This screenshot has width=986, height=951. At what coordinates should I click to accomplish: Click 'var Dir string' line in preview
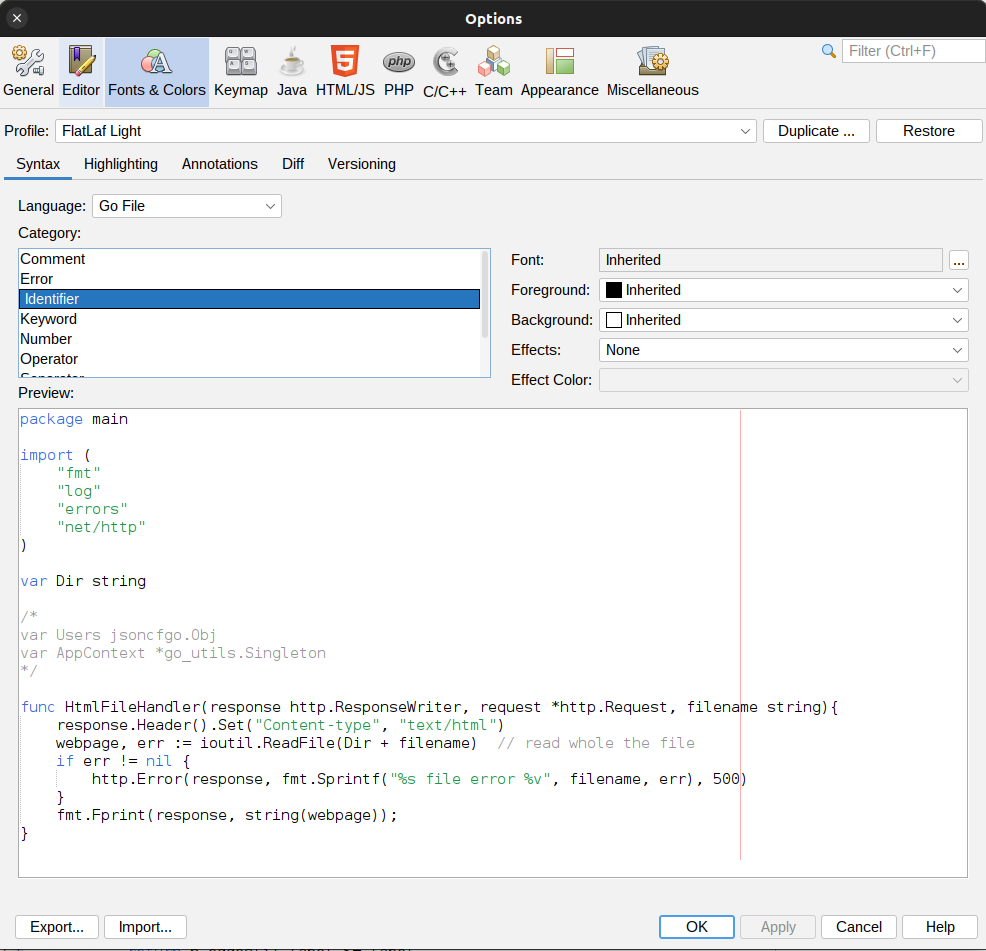pos(83,581)
